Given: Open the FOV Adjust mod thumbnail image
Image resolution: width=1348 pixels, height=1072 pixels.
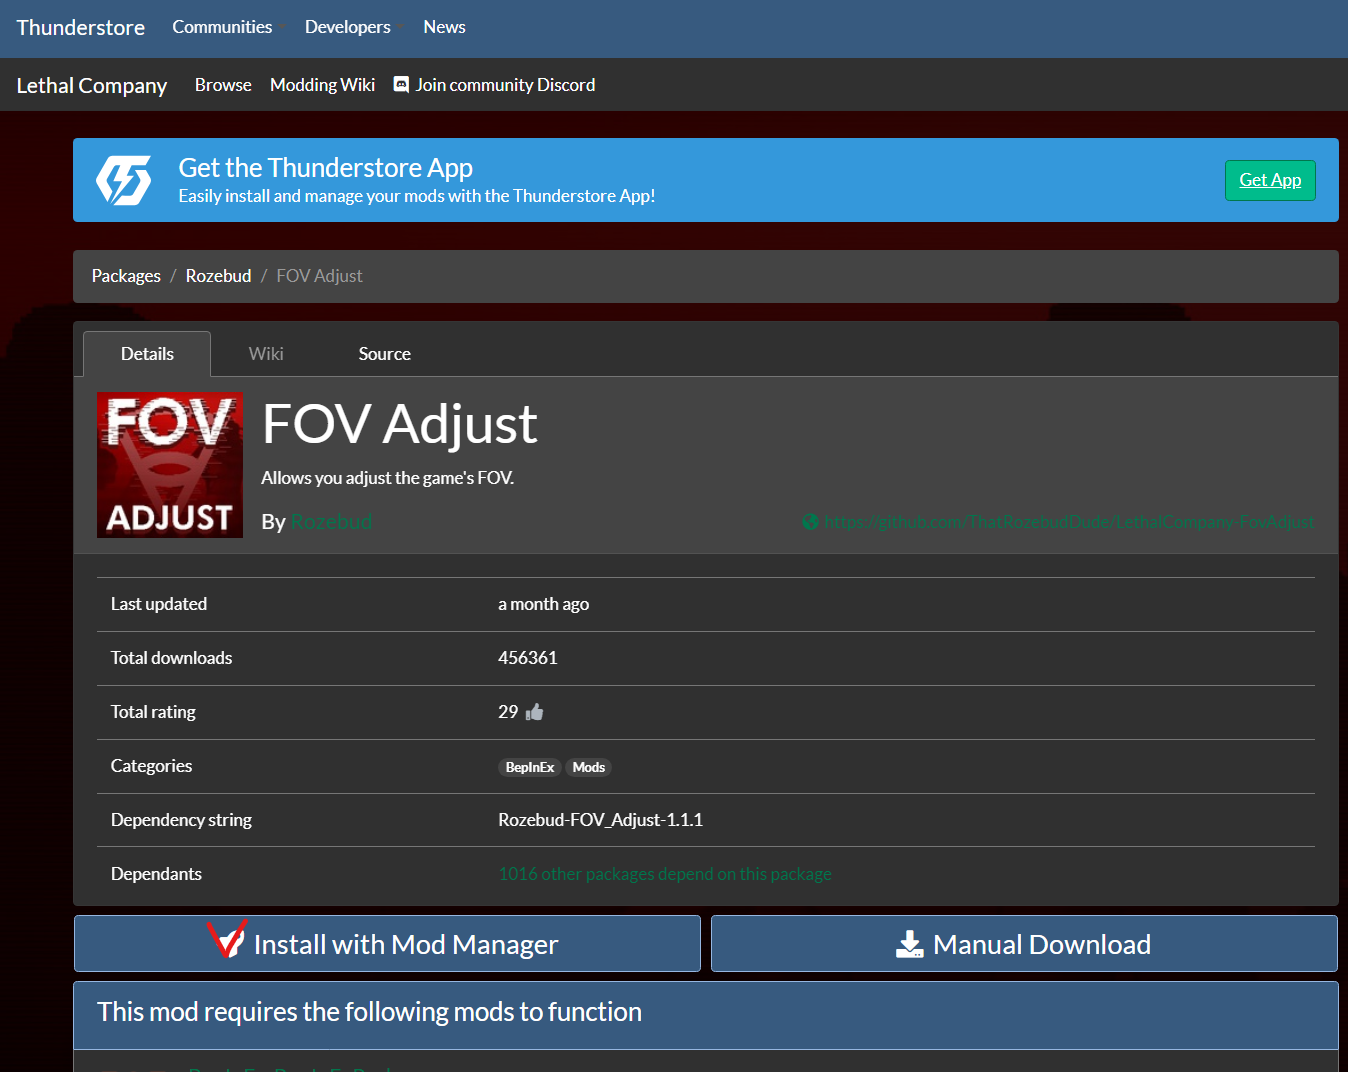Looking at the screenshot, I should click(x=170, y=465).
